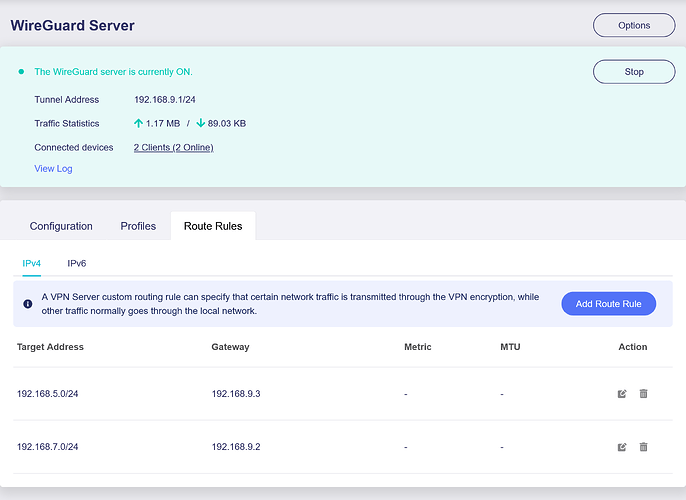Image resolution: width=686 pixels, height=500 pixels.
Task: Switch to the Profiles tab
Action: point(138,226)
